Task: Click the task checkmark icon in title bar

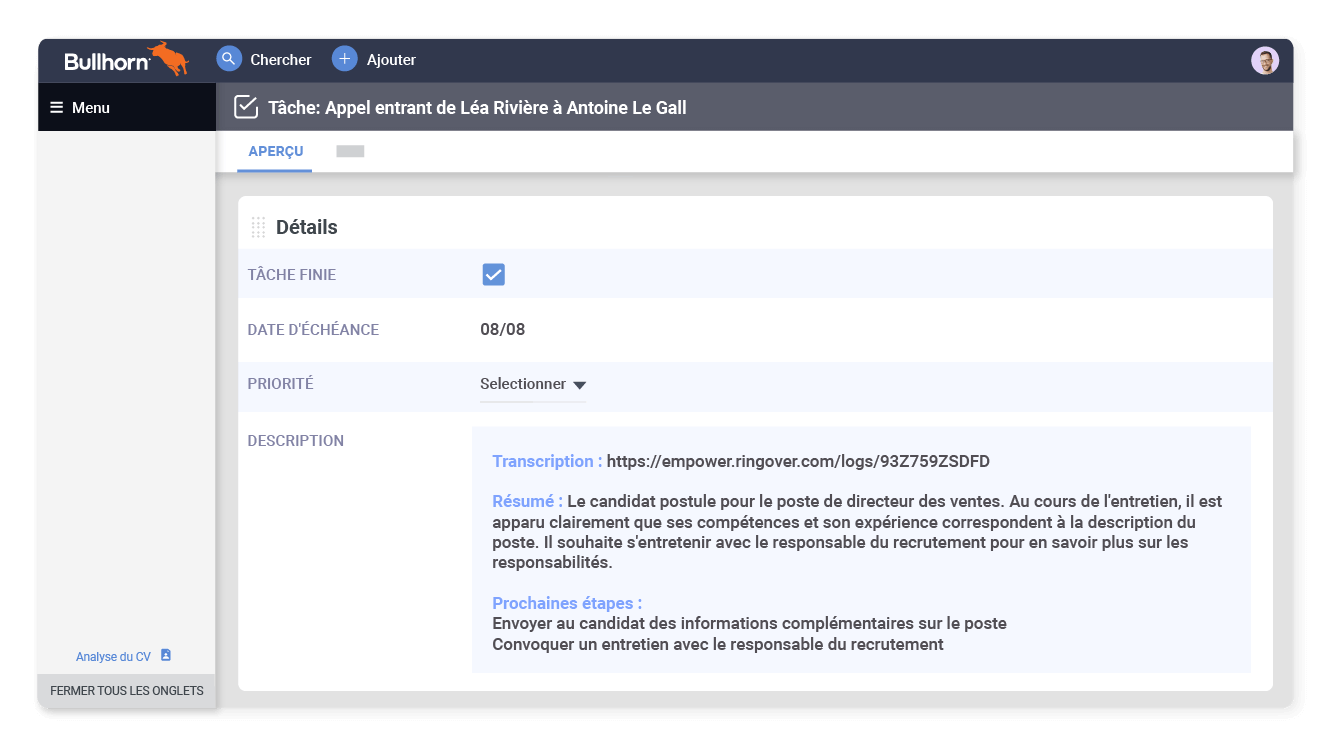Action: [246, 107]
